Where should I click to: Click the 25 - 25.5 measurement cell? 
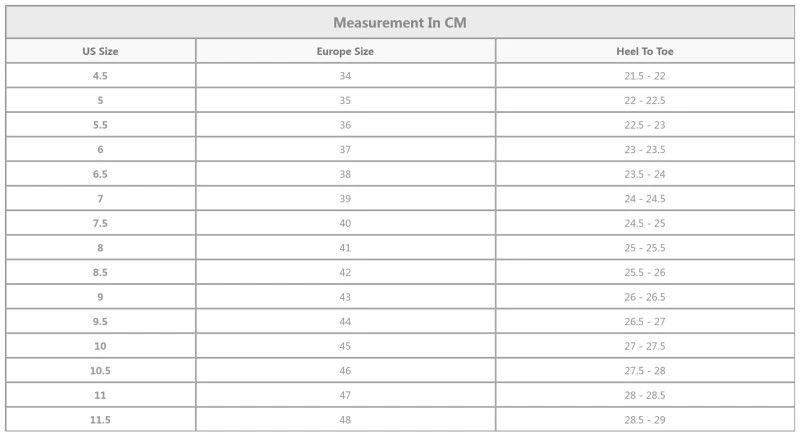pos(645,248)
